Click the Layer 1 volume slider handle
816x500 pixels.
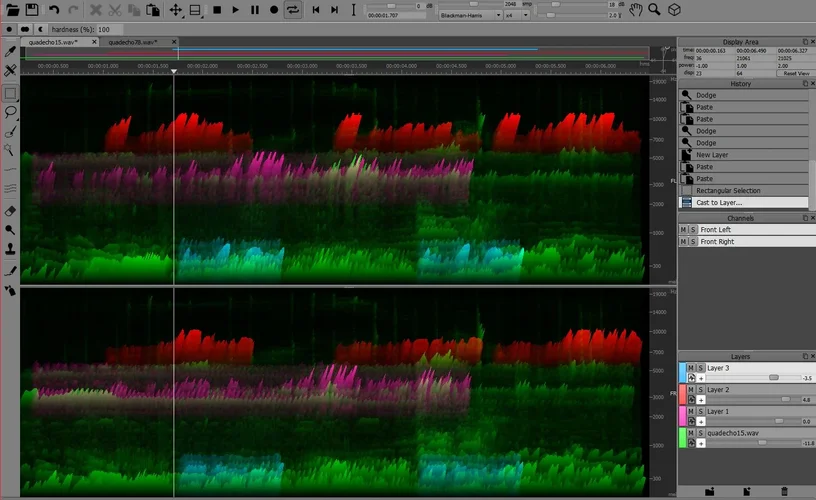click(779, 421)
